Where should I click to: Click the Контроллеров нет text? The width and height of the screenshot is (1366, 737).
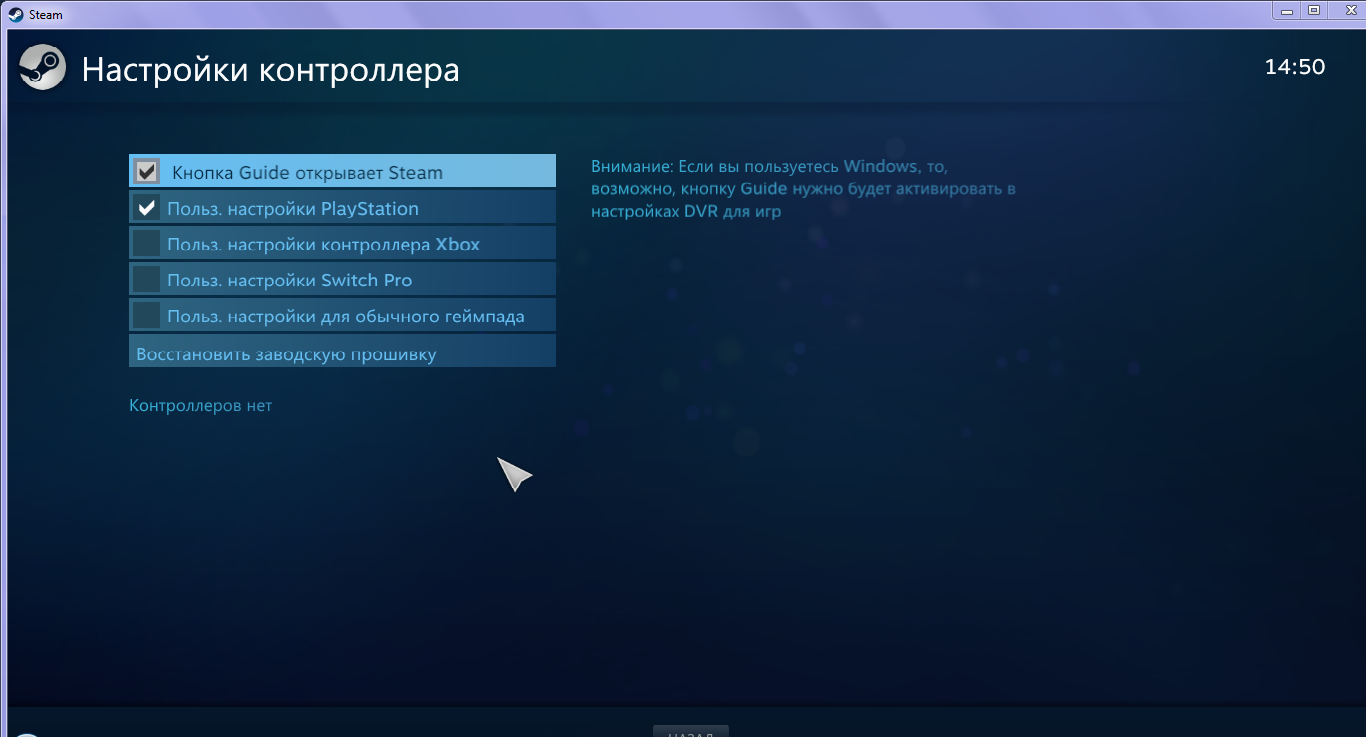(x=201, y=405)
